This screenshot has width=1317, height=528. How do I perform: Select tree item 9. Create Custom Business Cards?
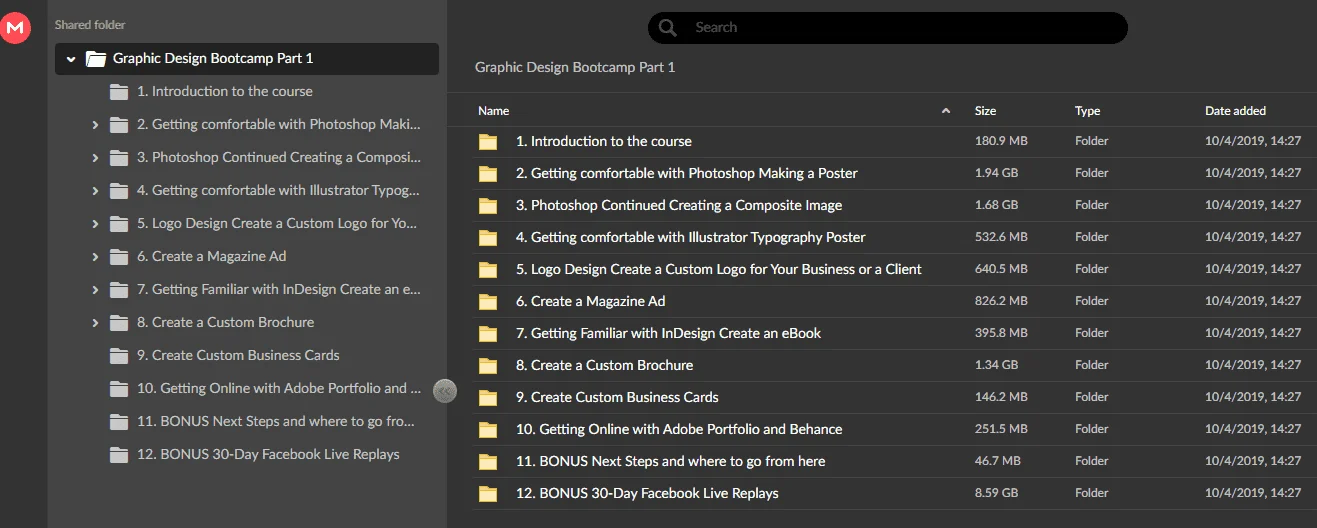[238, 355]
